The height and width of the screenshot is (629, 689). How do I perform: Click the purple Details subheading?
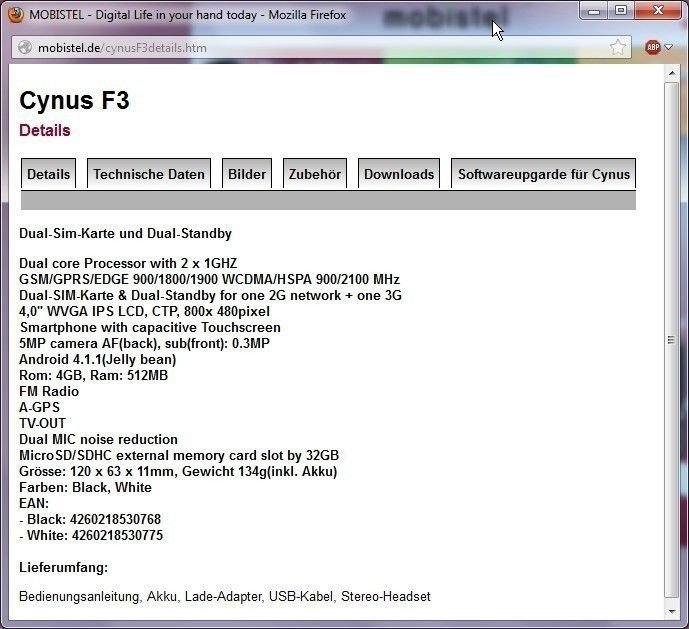45,131
